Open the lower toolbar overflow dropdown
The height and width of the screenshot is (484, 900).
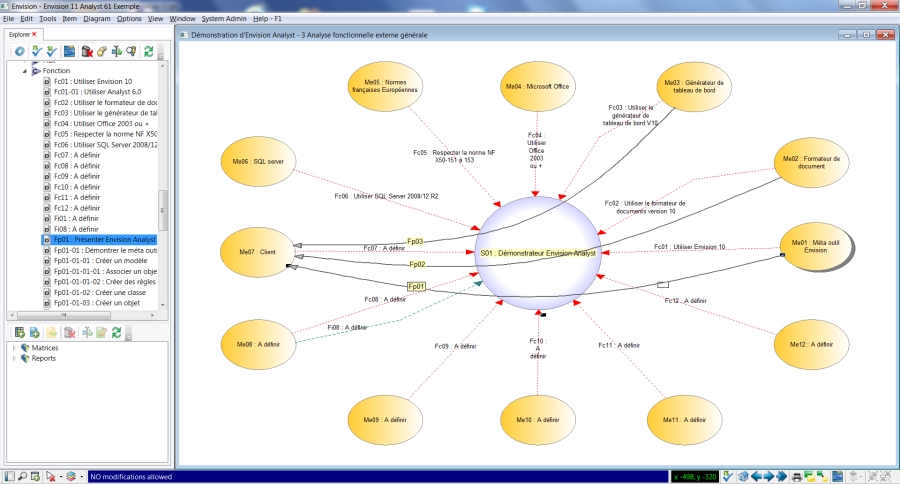[129, 334]
